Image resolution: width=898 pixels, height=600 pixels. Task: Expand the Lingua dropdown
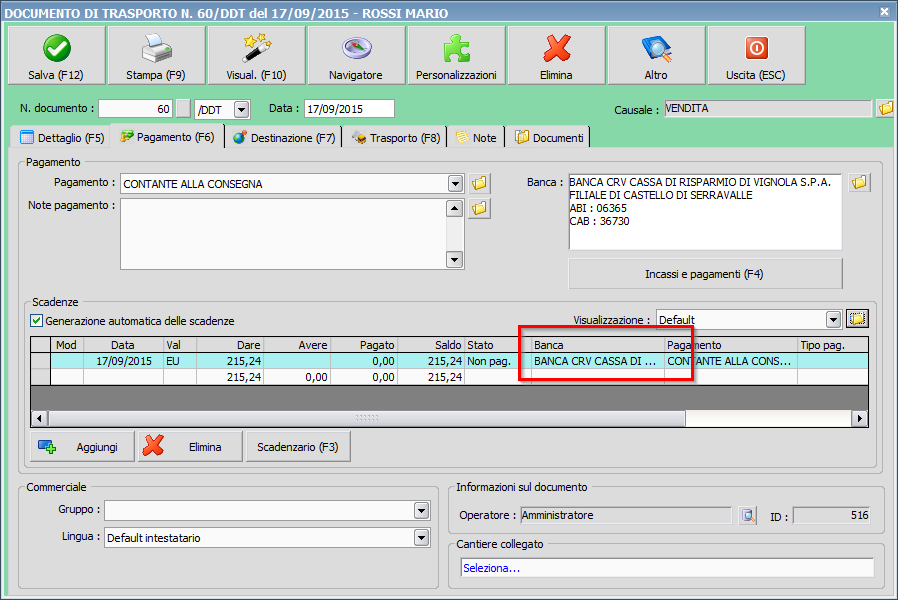[x=421, y=538]
